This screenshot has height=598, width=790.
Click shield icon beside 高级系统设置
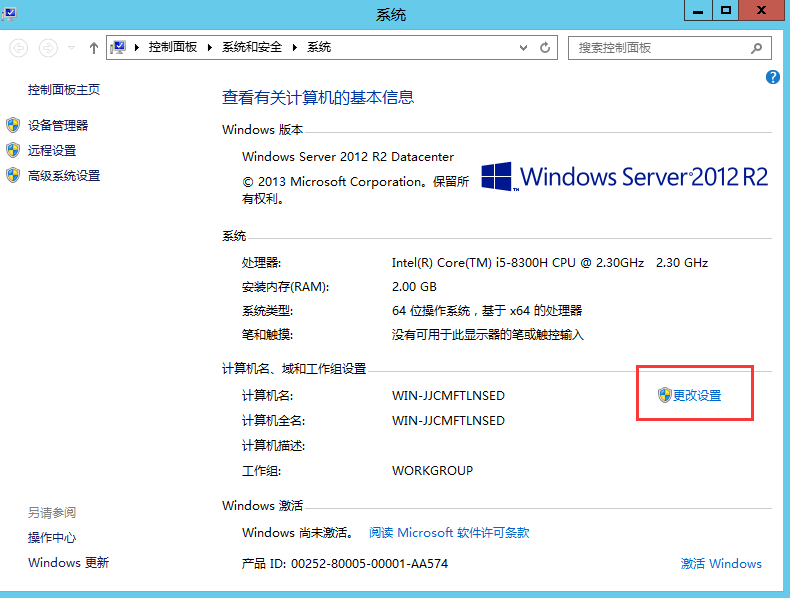tap(13, 175)
